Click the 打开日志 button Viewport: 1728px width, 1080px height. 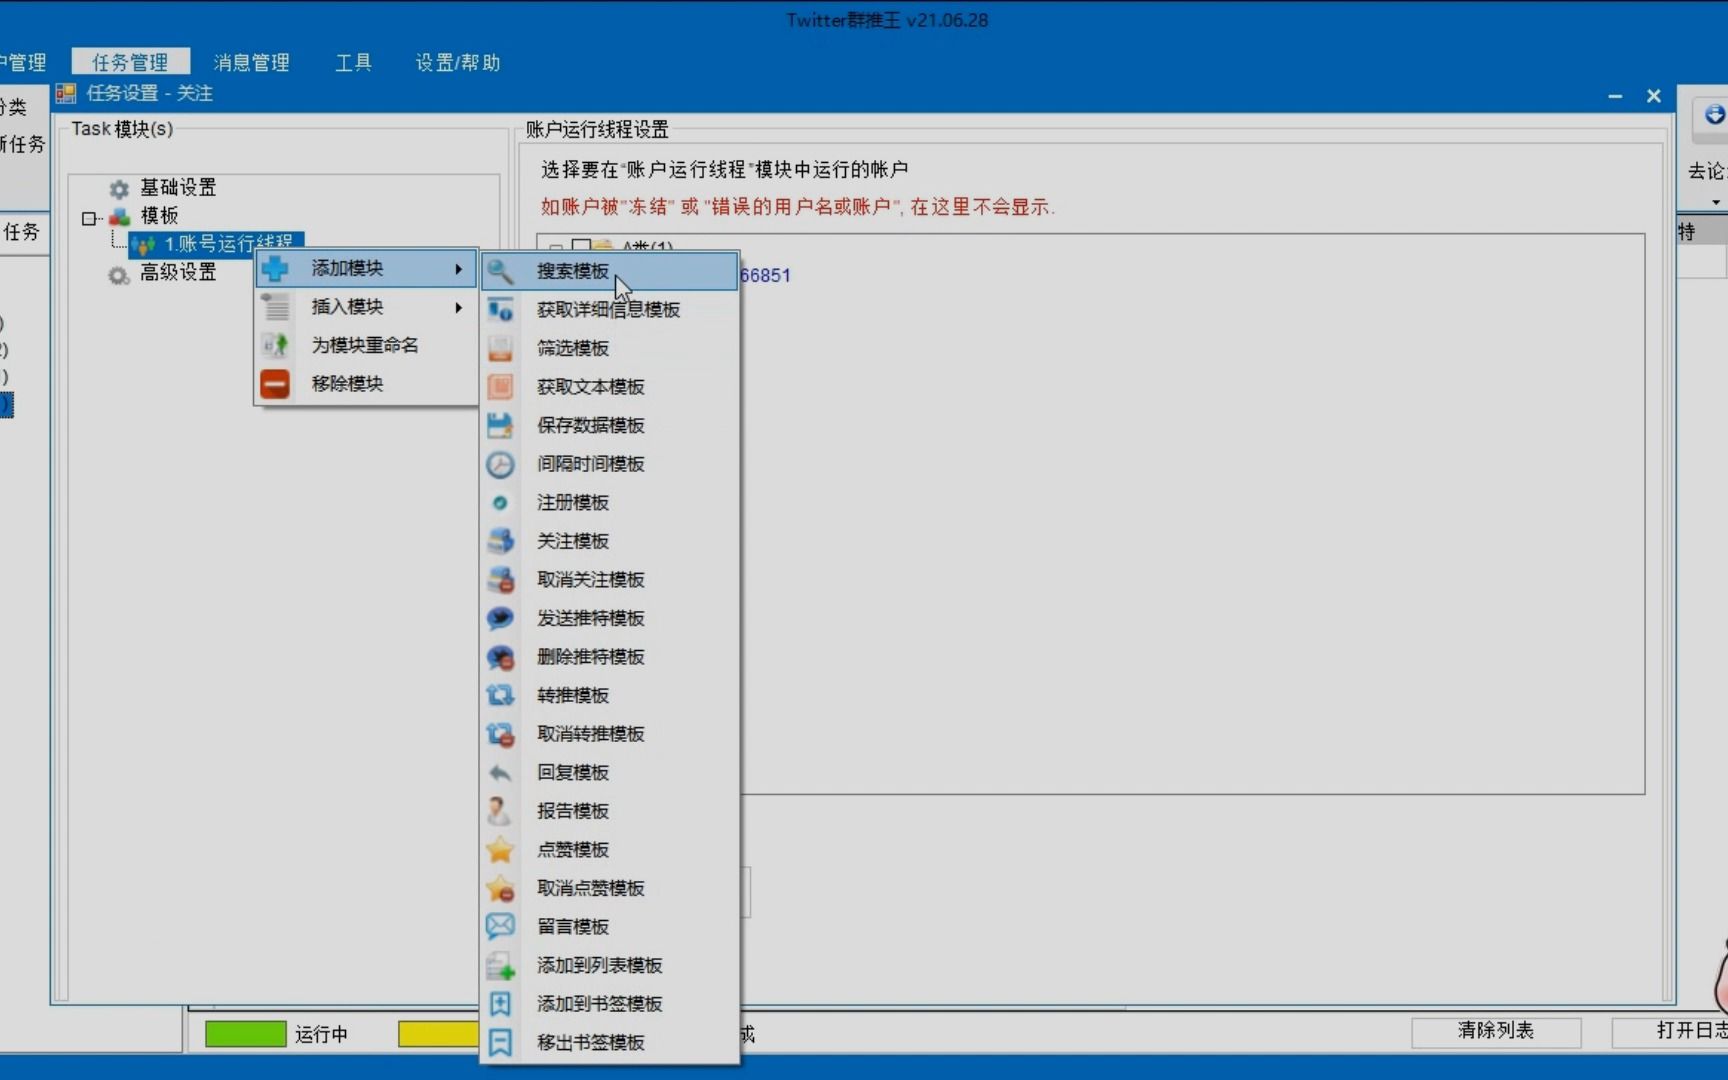pos(1670,1031)
